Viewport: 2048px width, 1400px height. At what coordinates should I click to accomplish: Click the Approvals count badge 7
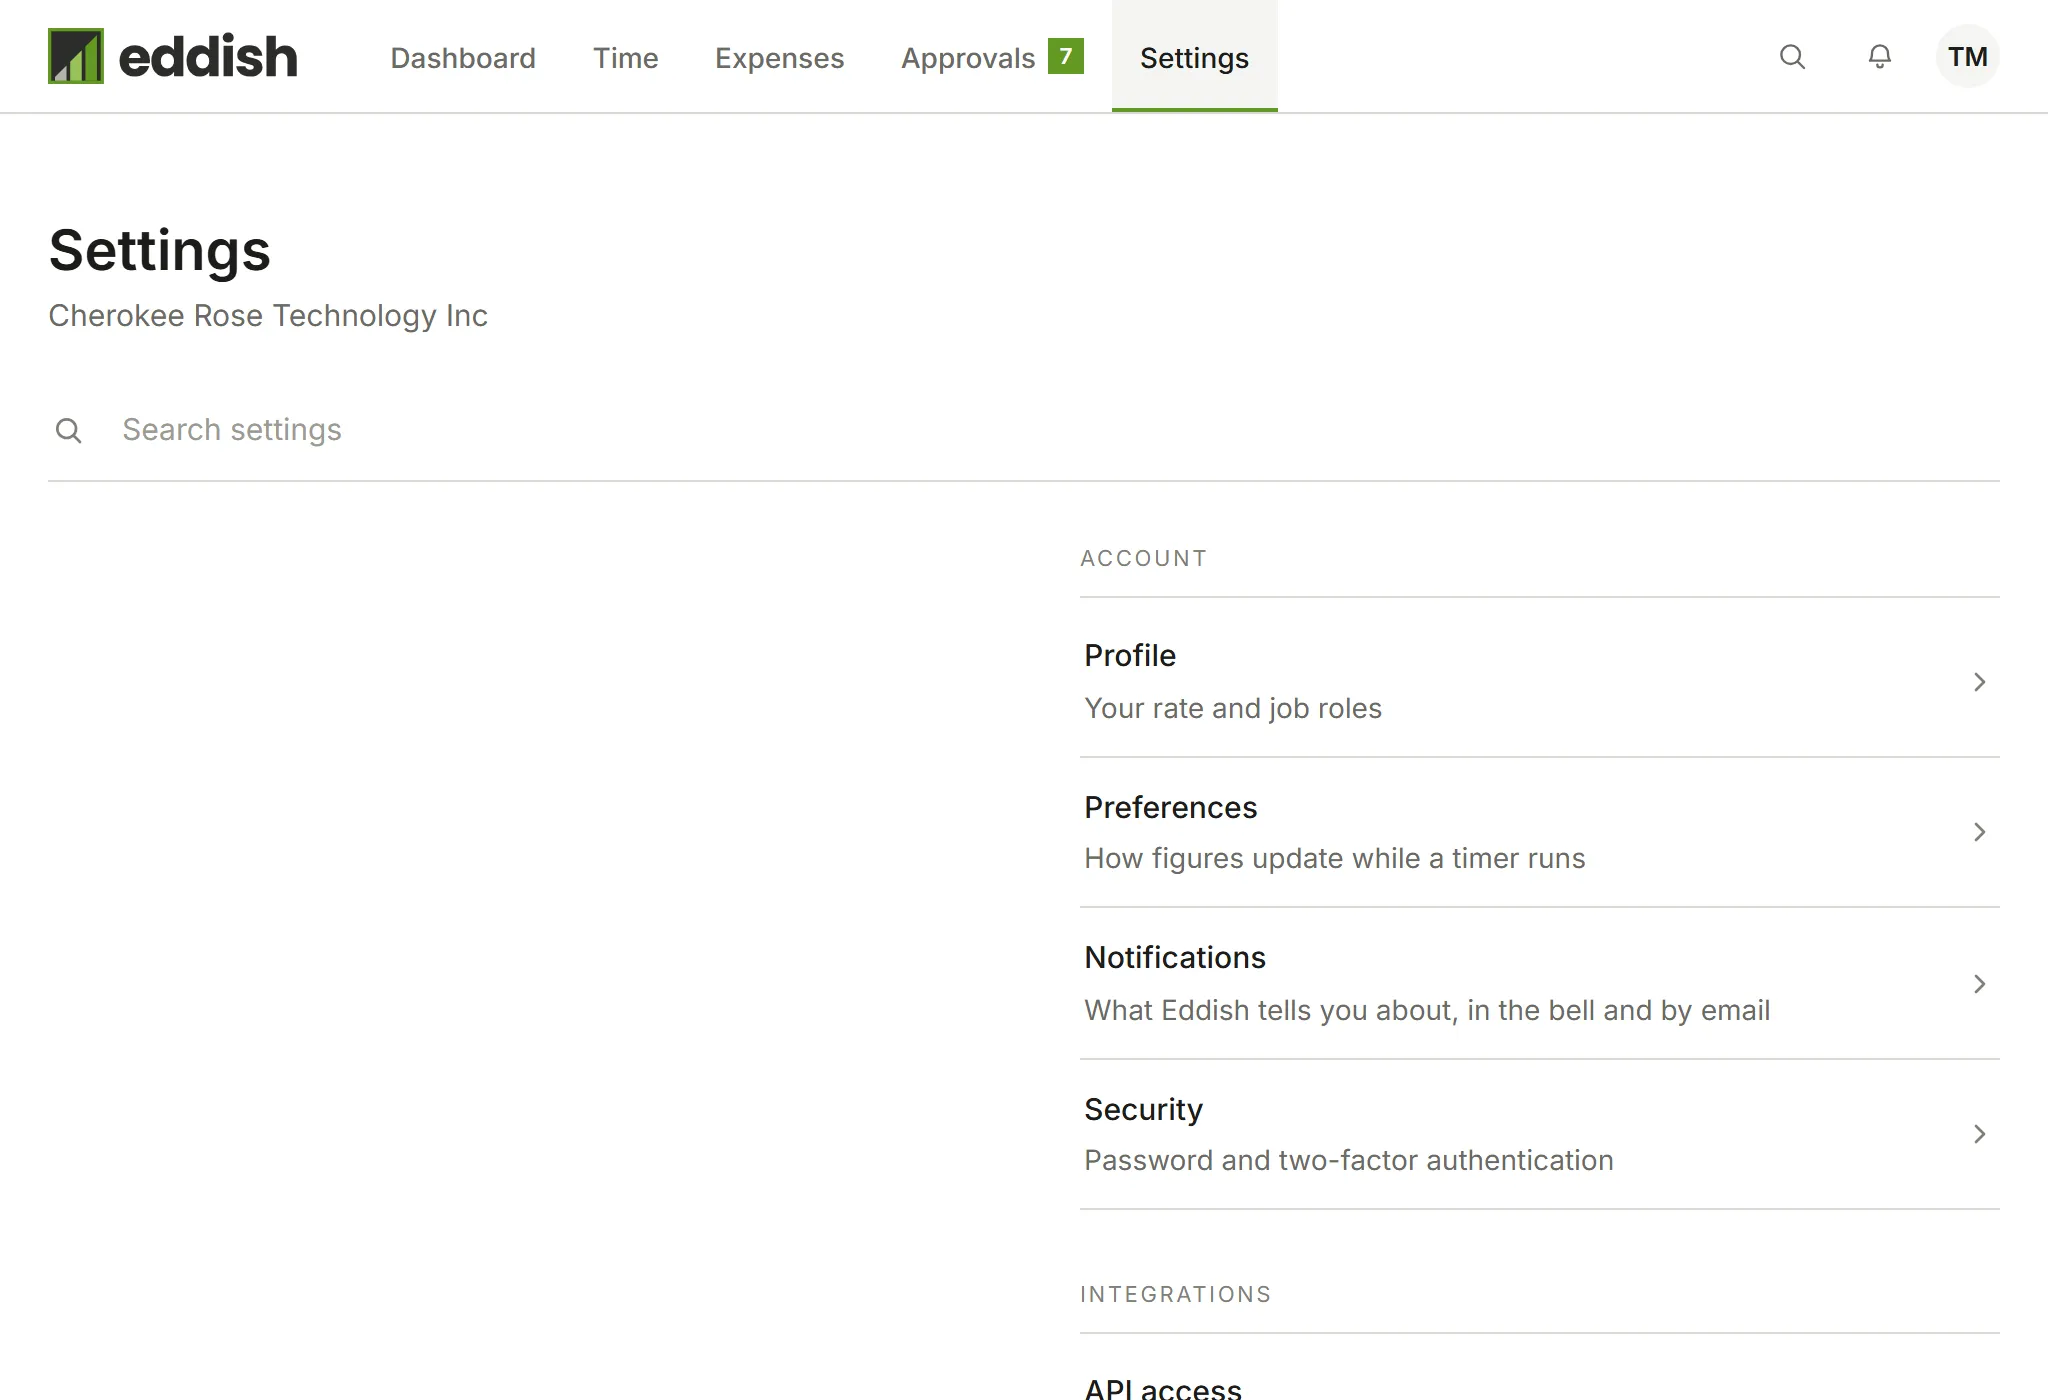[1066, 56]
